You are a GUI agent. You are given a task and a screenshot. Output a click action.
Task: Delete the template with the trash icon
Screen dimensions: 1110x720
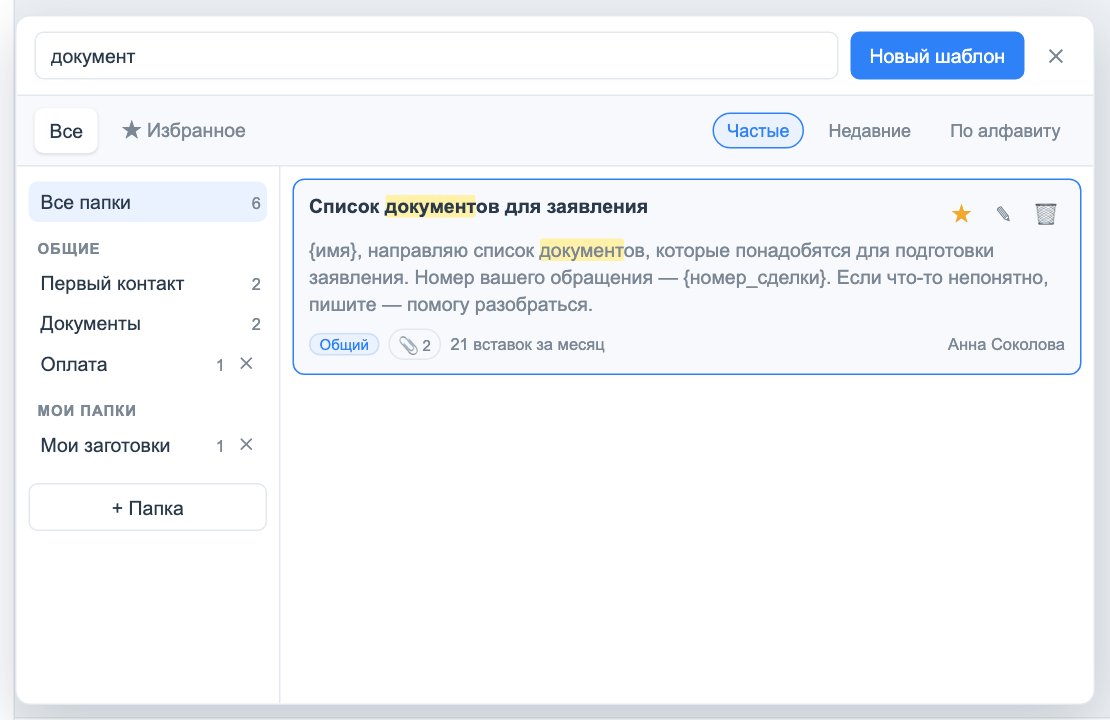coord(1046,213)
